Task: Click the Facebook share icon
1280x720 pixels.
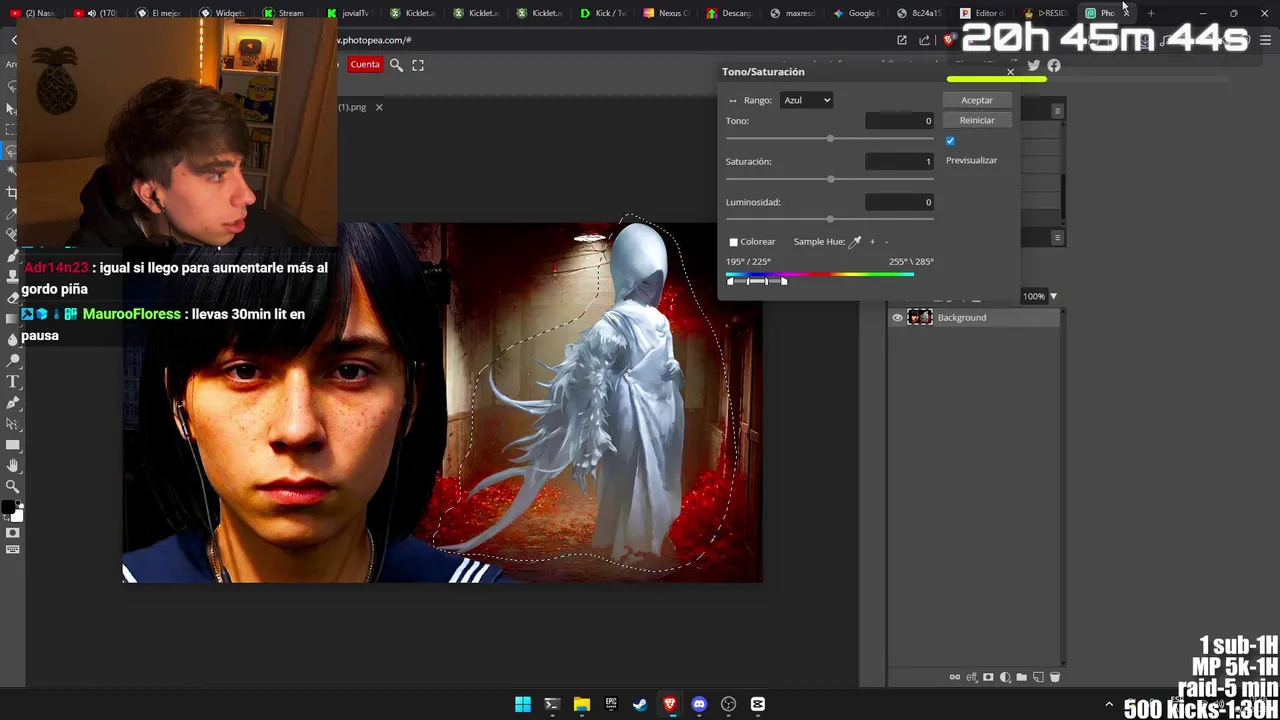Action: [1054, 65]
